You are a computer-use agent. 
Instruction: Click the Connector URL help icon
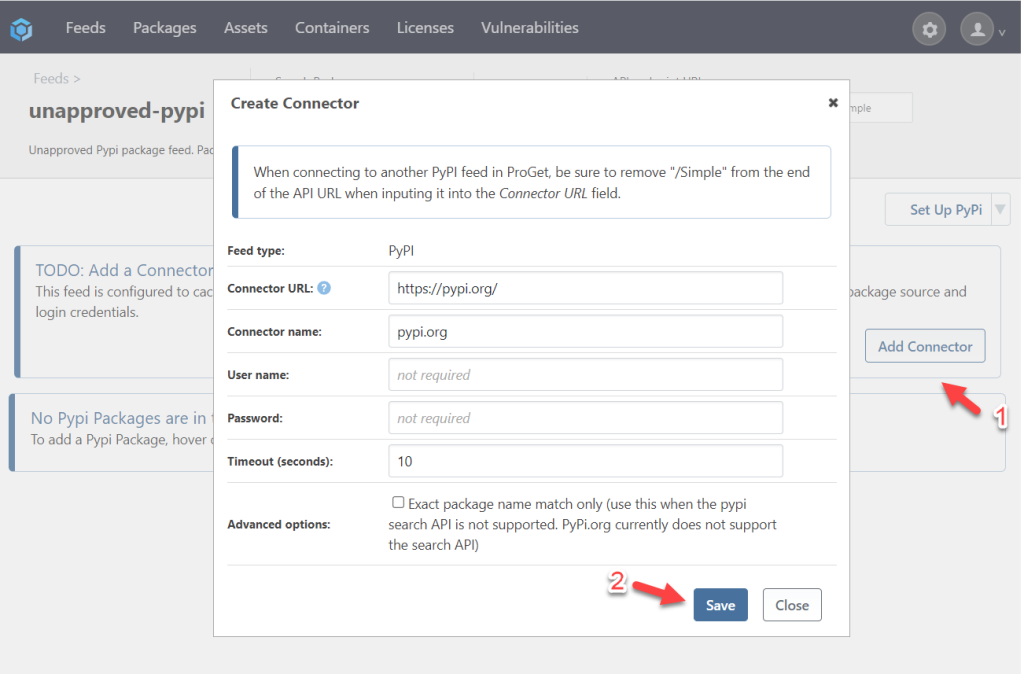pos(324,288)
